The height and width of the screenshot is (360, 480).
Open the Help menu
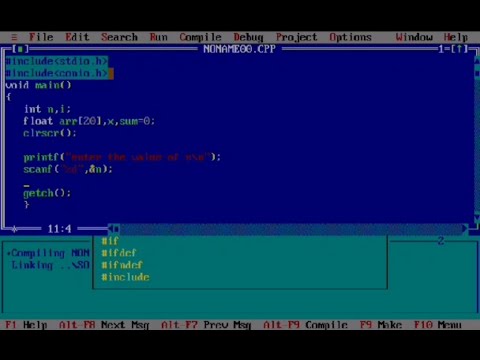(456, 37)
